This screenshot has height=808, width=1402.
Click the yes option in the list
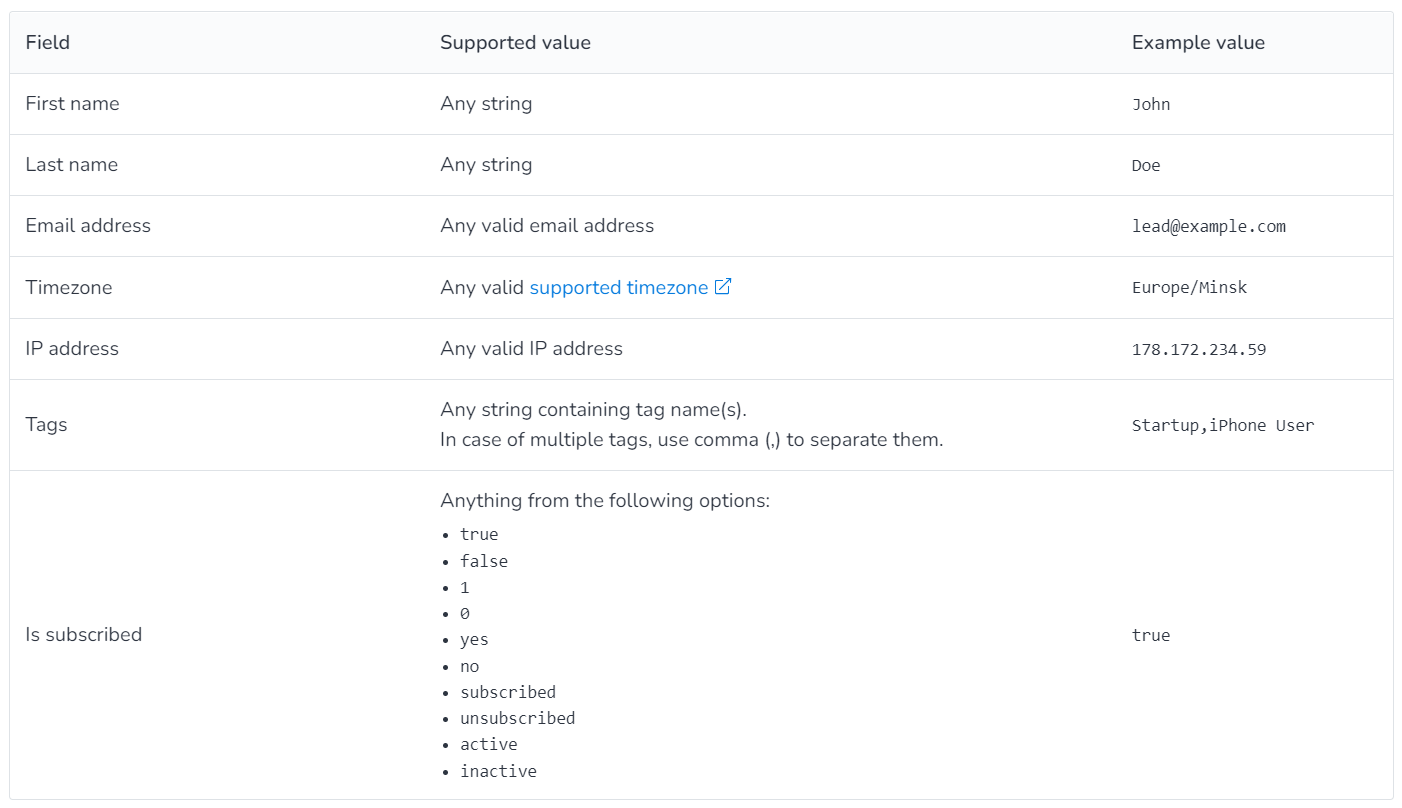(474, 640)
